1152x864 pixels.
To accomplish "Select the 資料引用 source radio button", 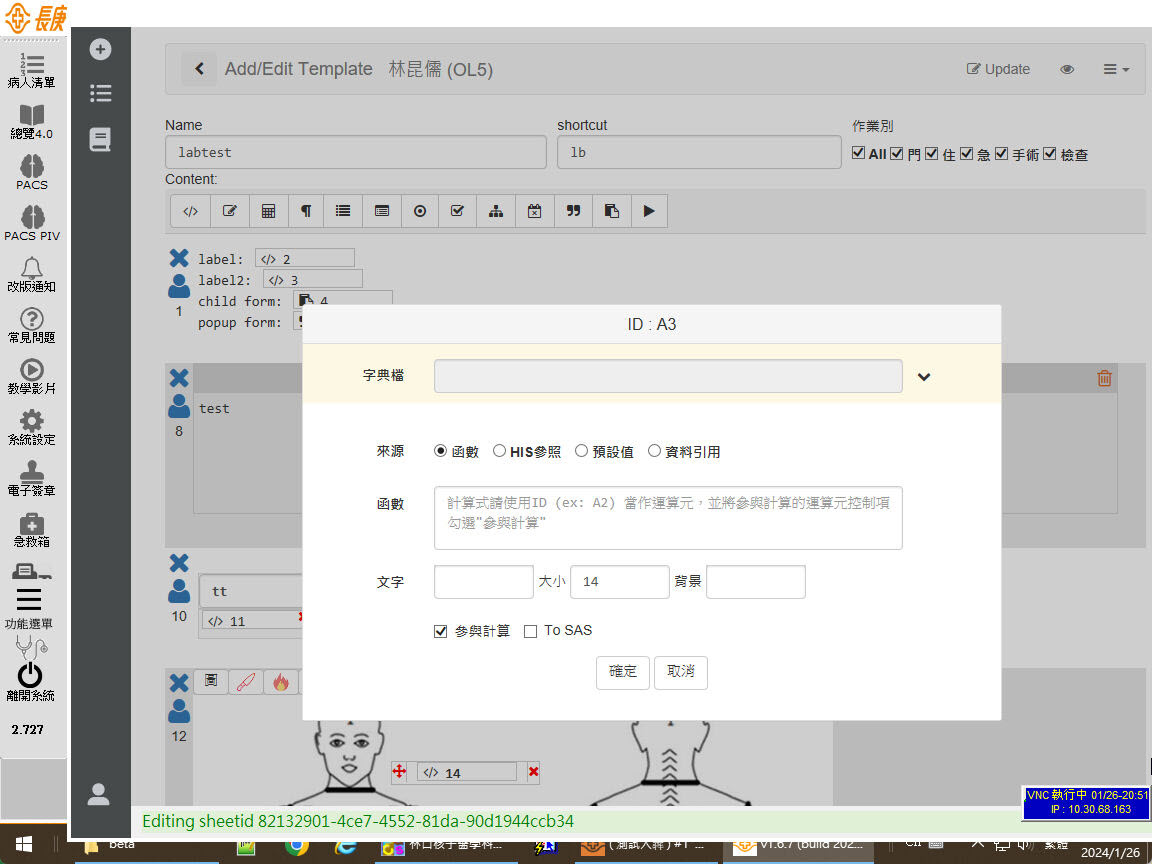I will (655, 451).
